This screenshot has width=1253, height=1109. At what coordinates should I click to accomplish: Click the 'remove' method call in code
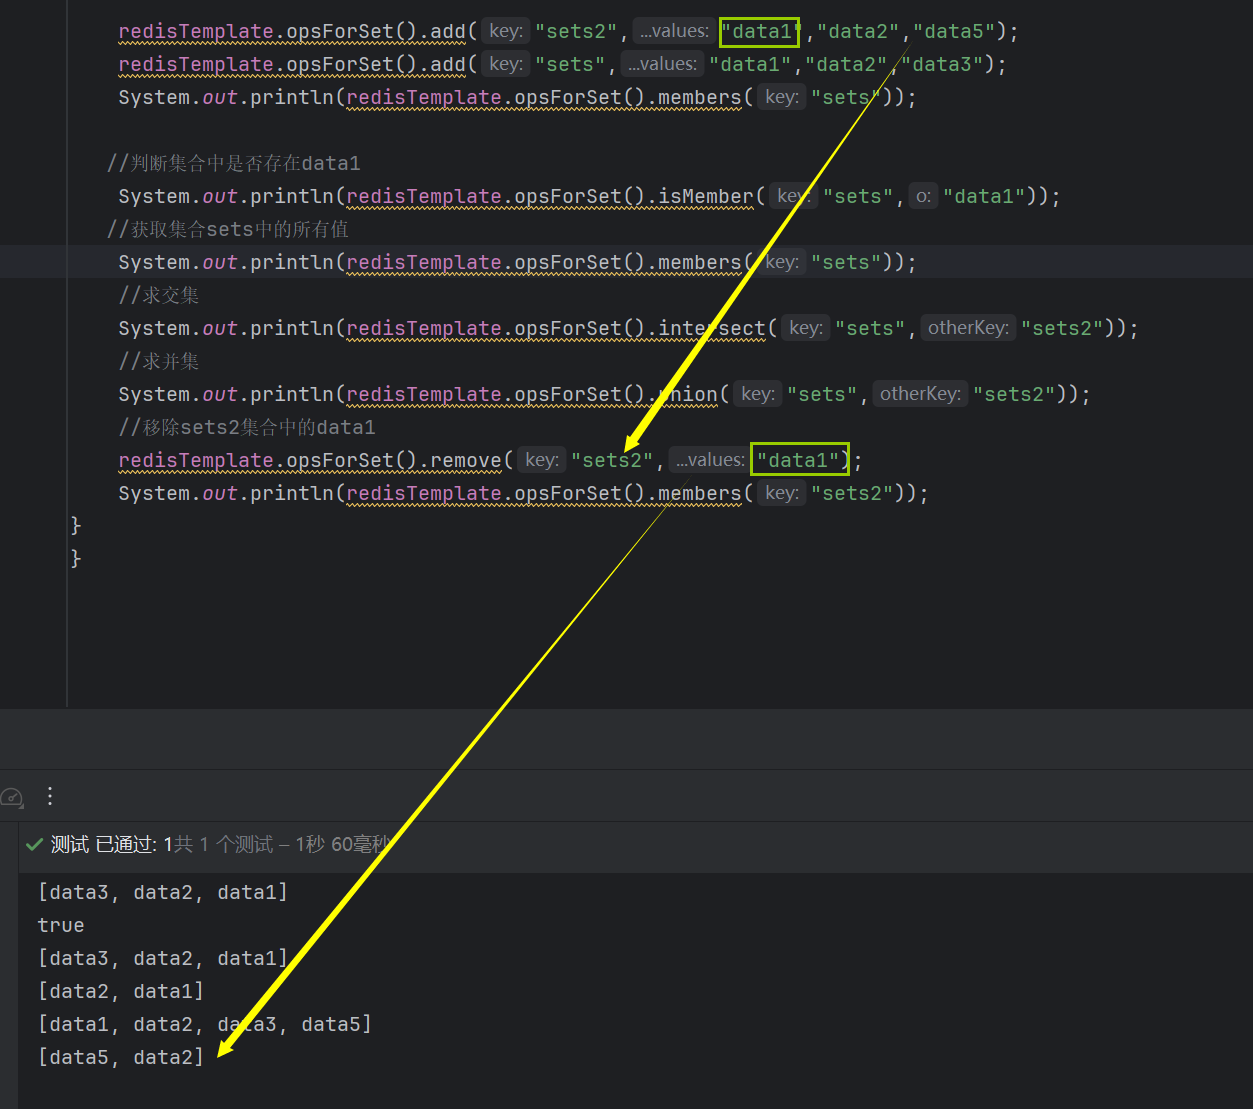(465, 461)
